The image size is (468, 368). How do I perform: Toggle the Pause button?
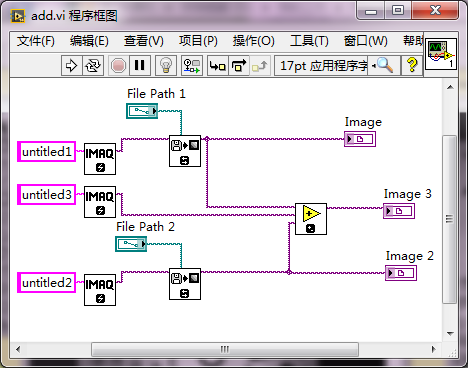140,65
